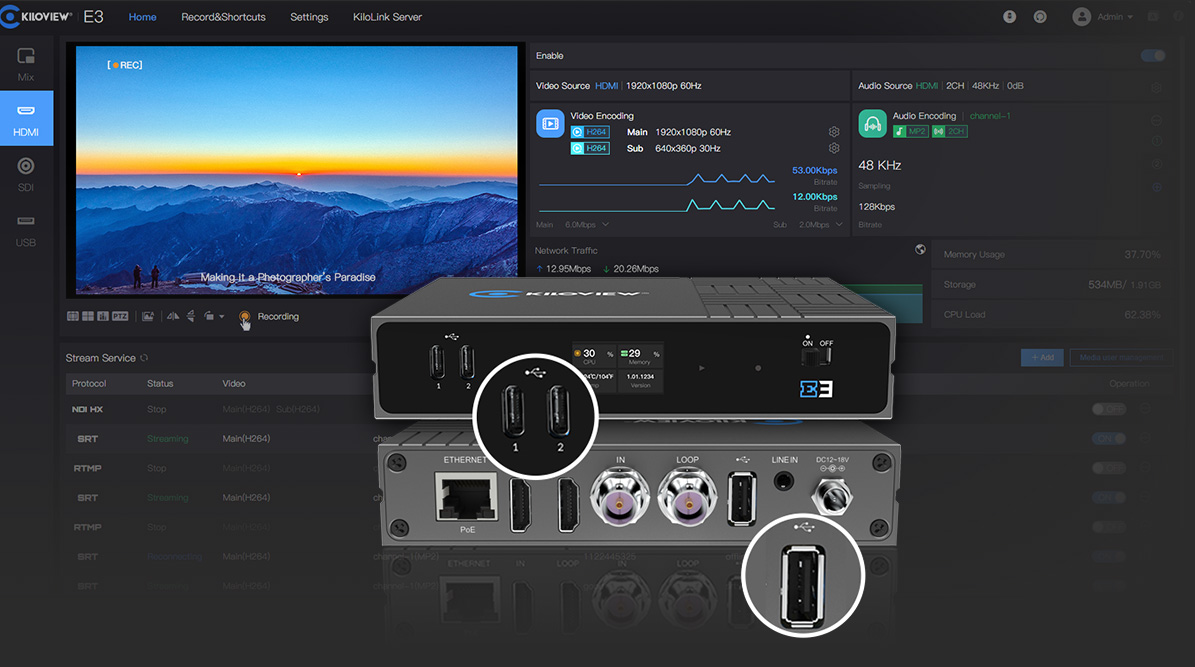Screen dimensions: 1195x667
Task: Toggle the Enable switch
Action: tap(1152, 56)
